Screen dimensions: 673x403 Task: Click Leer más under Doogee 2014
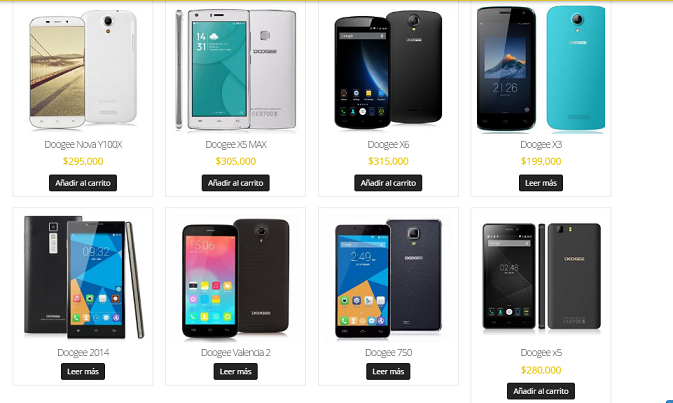click(x=83, y=371)
